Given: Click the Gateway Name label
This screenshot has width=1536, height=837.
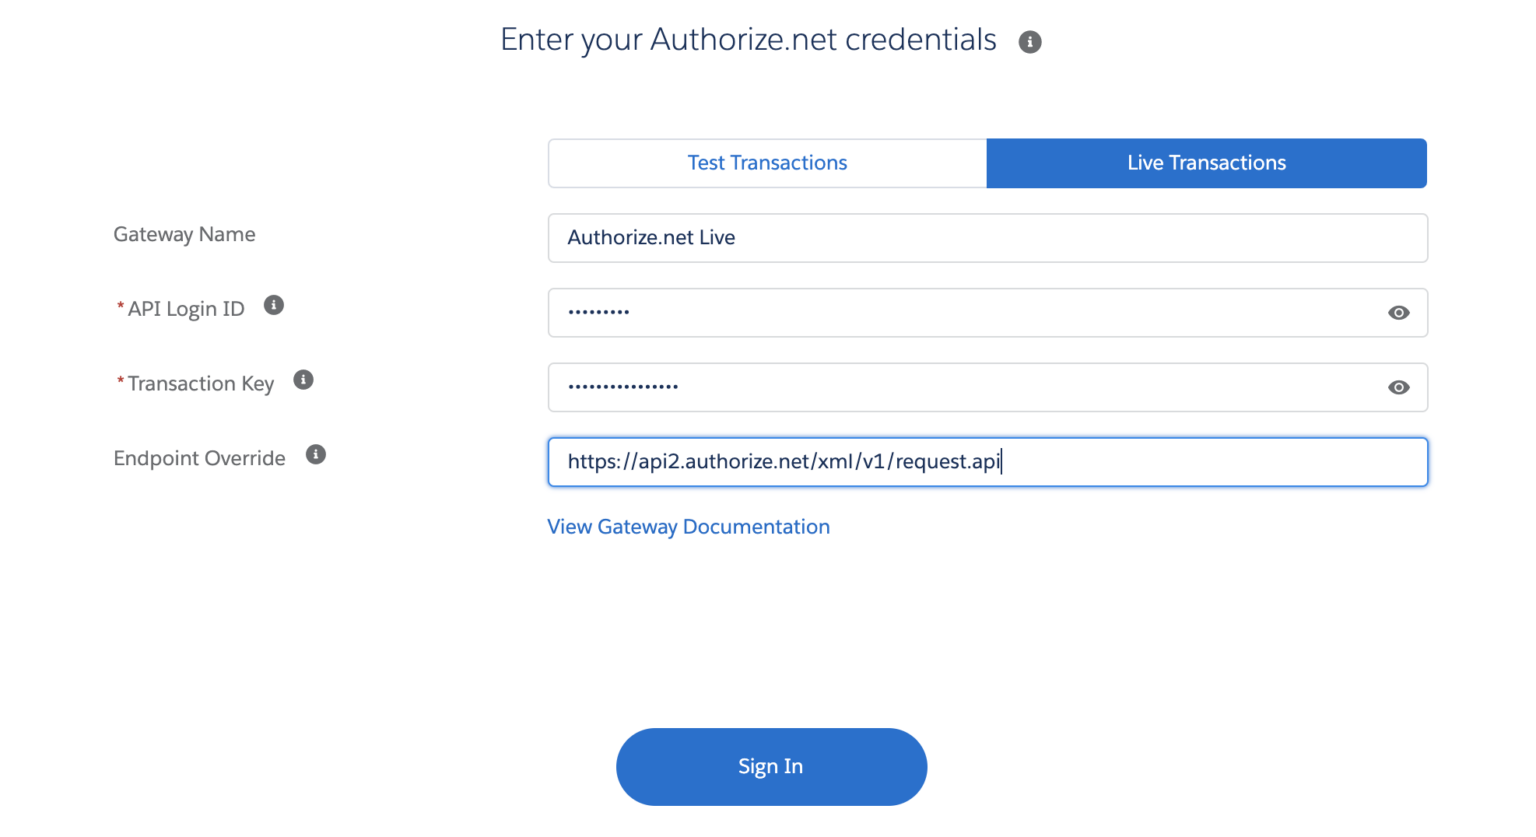Looking at the screenshot, I should pyautogui.click(x=184, y=234).
